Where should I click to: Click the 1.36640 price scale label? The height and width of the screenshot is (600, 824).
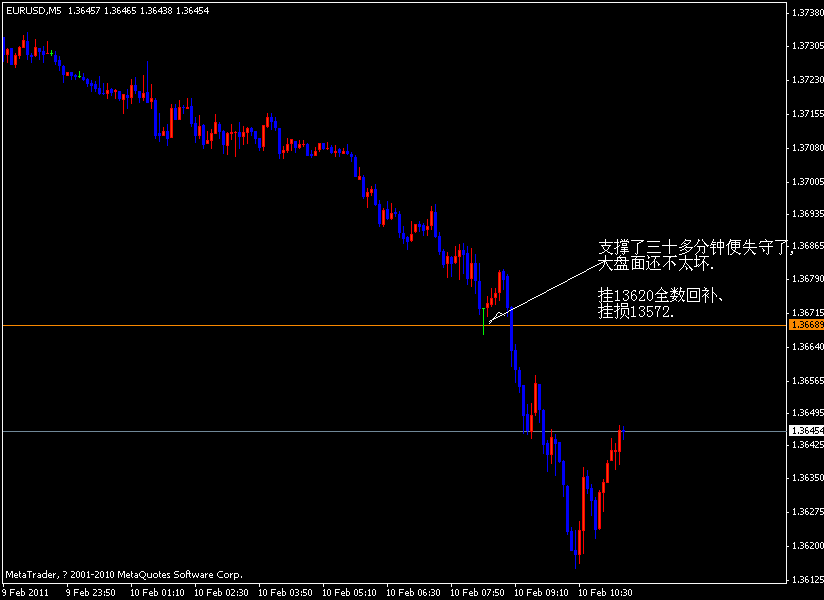(x=808, y=347)
